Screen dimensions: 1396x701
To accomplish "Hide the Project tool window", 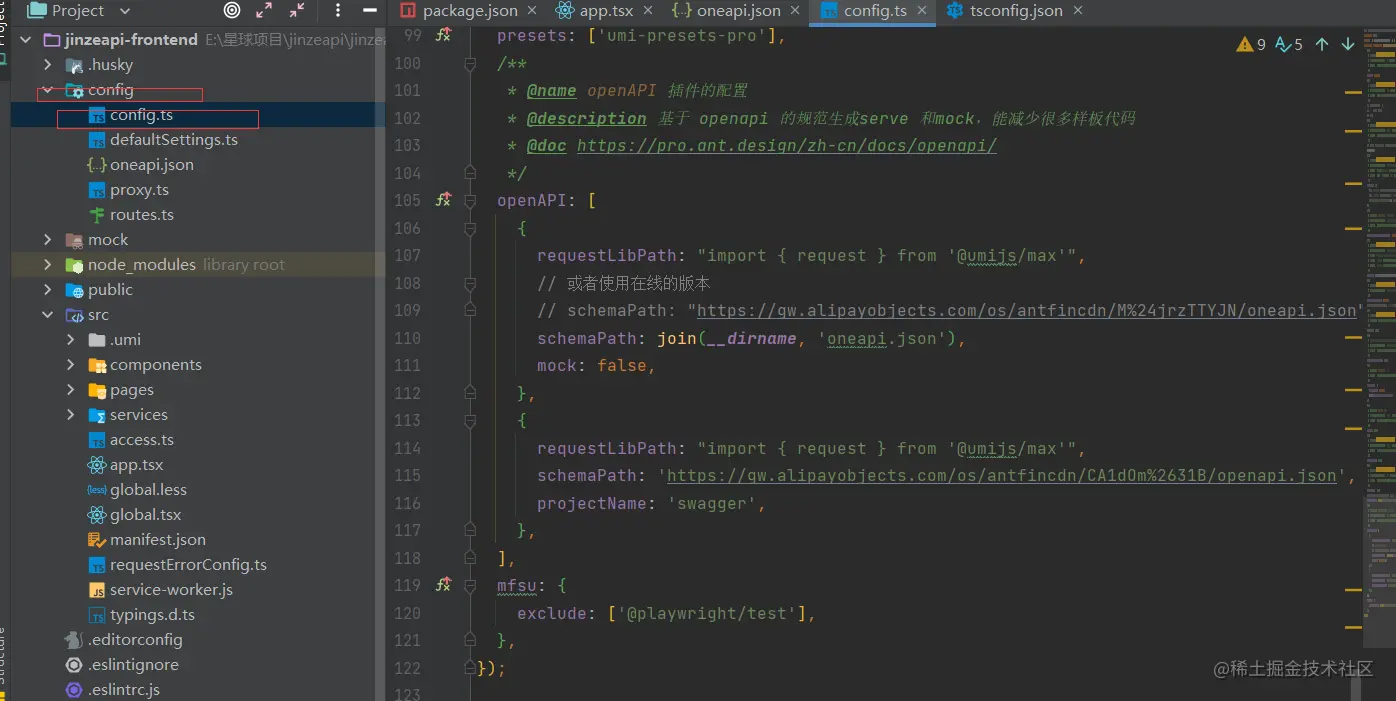I will [x=371, y=11].
